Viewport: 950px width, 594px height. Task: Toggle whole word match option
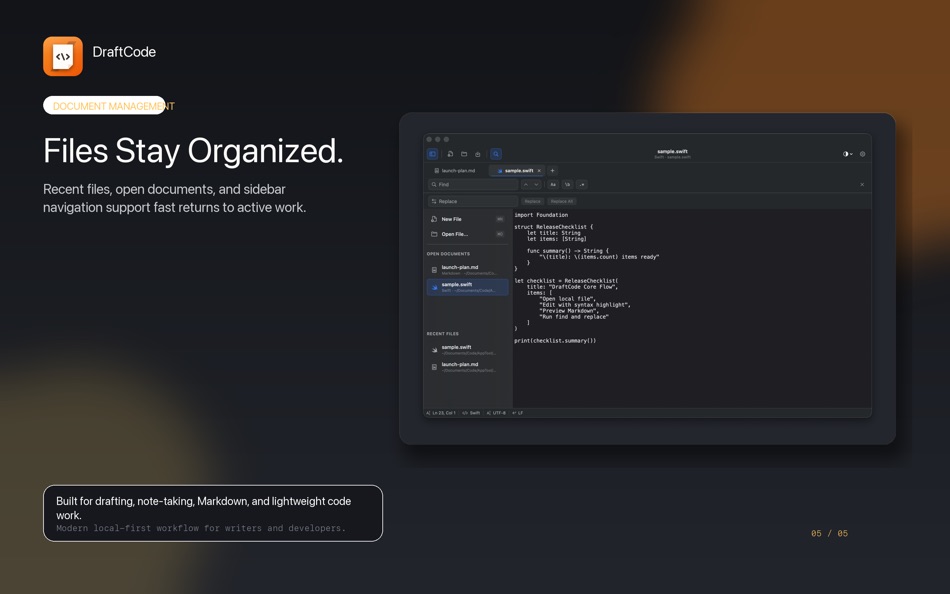point(567,184)
